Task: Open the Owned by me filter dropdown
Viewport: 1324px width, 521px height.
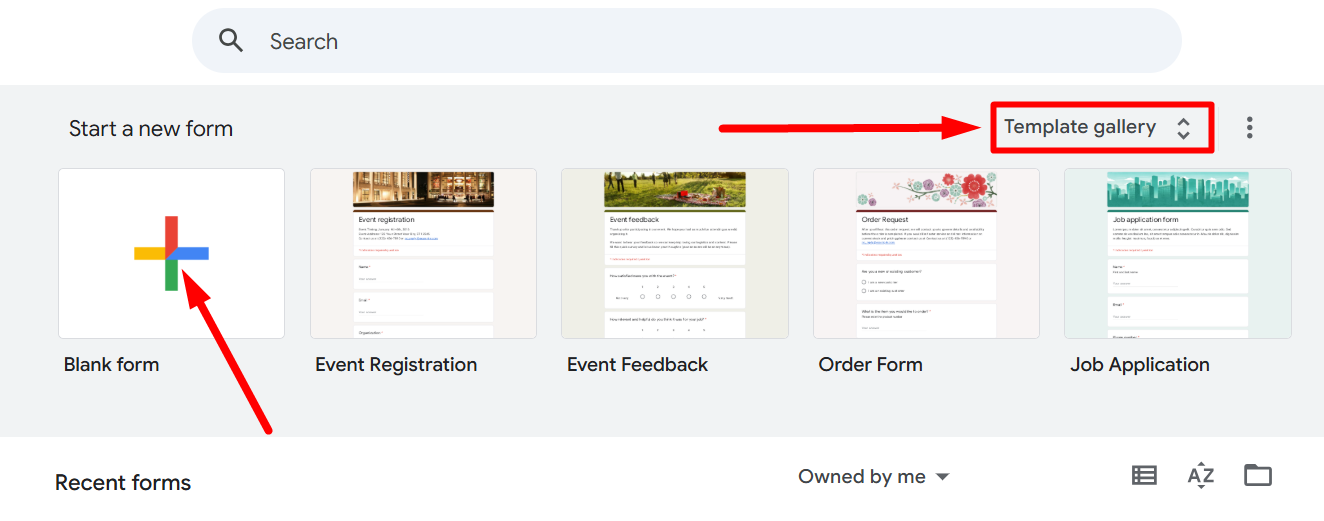Action: click(862, 477)
